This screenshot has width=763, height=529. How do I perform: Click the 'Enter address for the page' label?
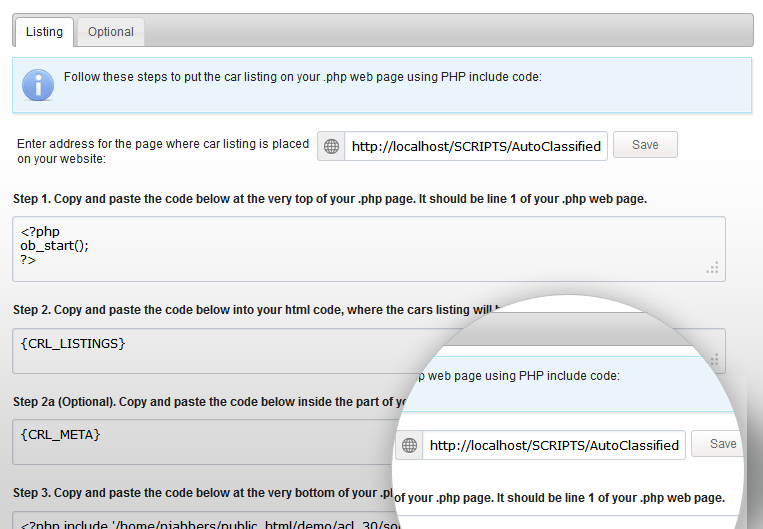163,151
